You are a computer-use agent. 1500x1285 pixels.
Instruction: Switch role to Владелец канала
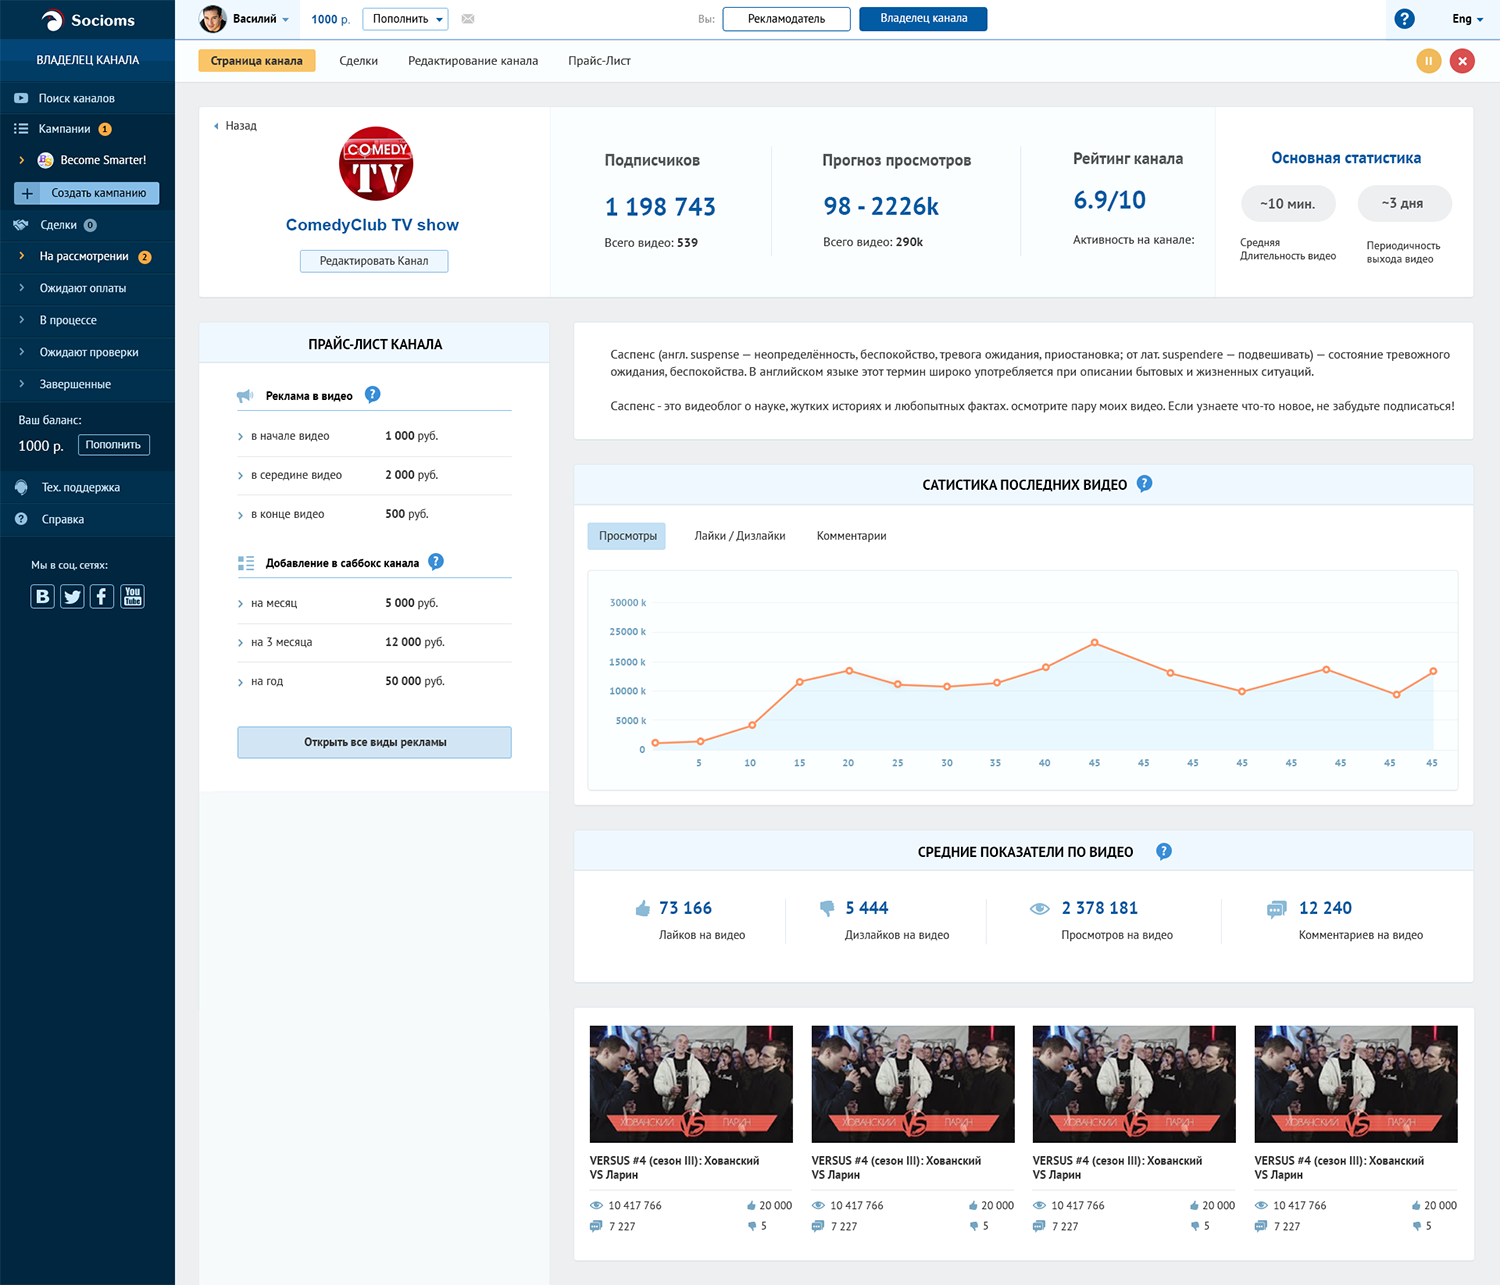coord(923,19)
